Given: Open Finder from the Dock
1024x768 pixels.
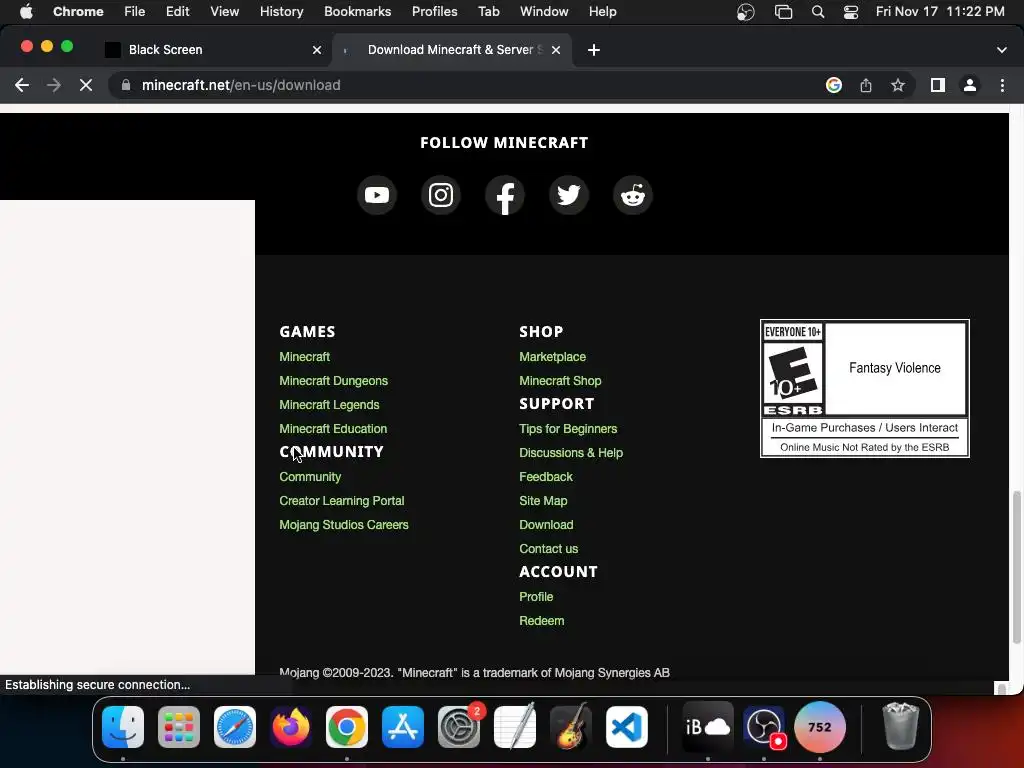Looking at the screenshot, I should coord(123,727).
